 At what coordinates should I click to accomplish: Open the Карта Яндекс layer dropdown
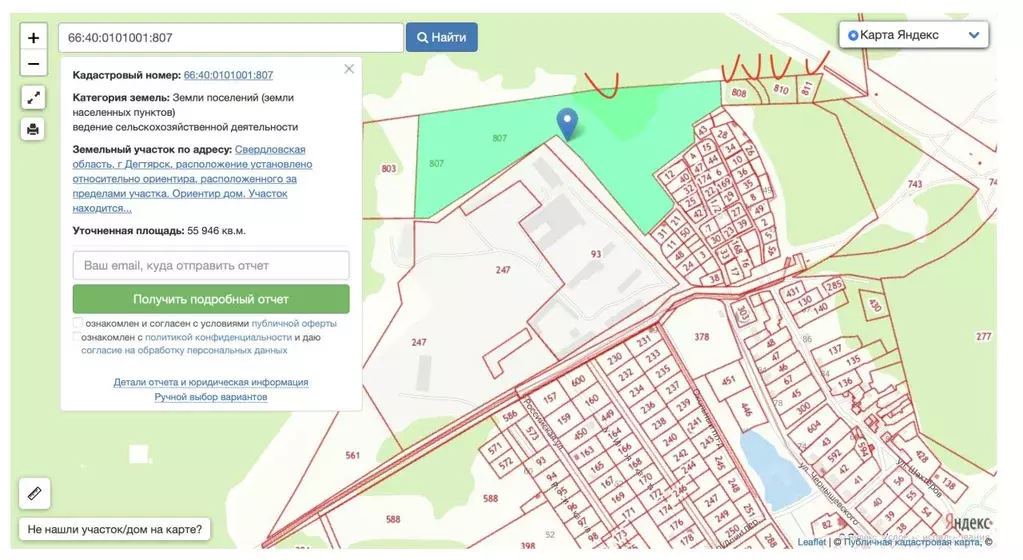pos(974,35)
